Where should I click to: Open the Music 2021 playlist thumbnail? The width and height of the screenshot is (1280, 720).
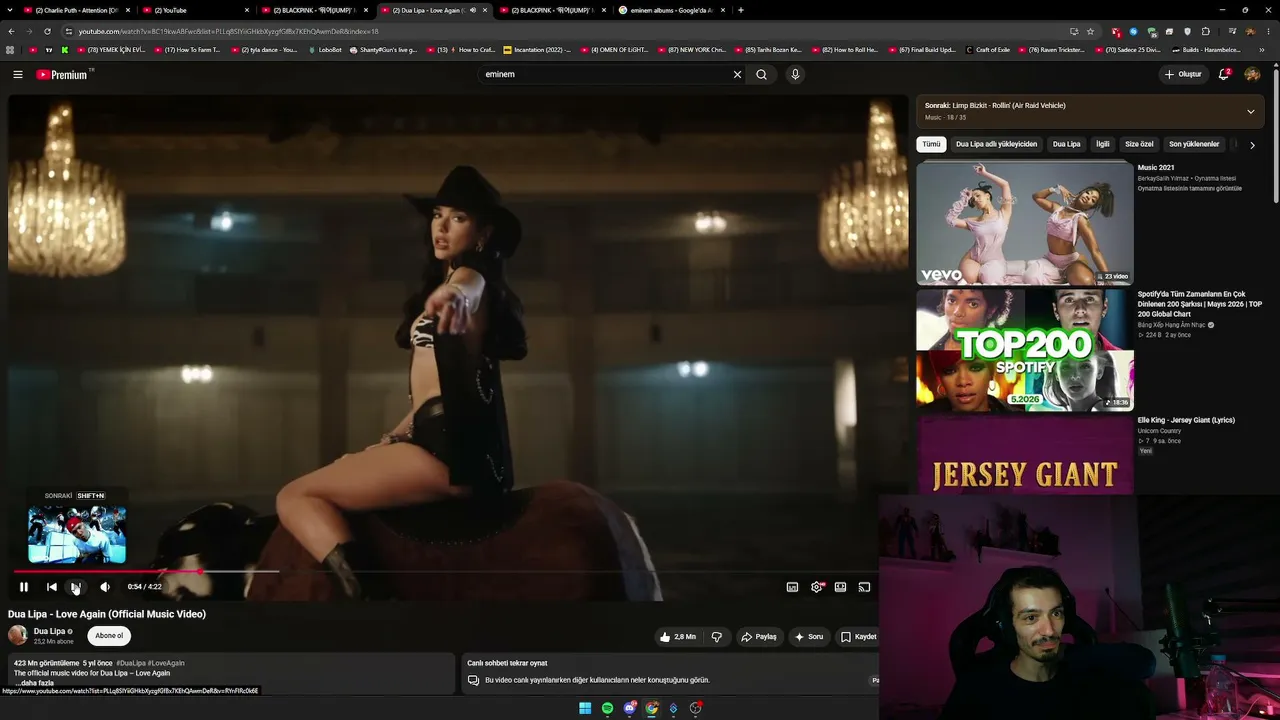coord(1025,223)
